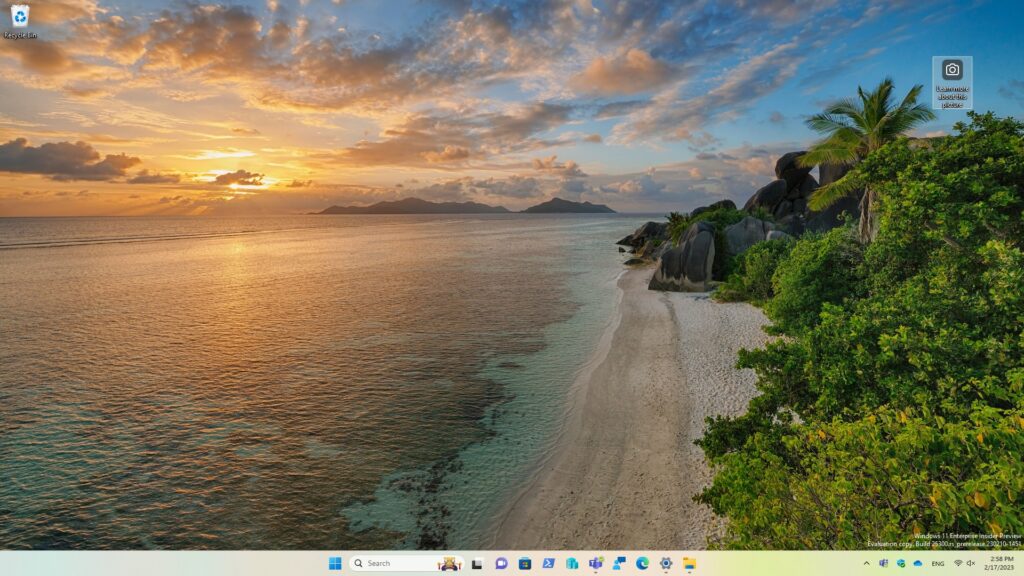Open the clock and date flyout
This screenshot has width=1024, height=576.
click(1000, 563)
